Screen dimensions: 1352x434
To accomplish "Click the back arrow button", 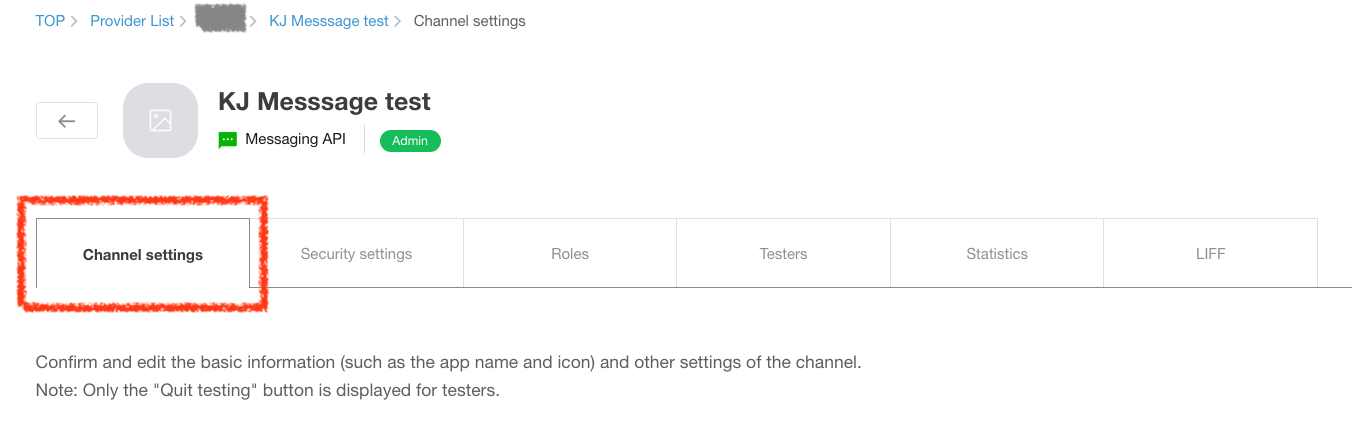I will [67, 121].
